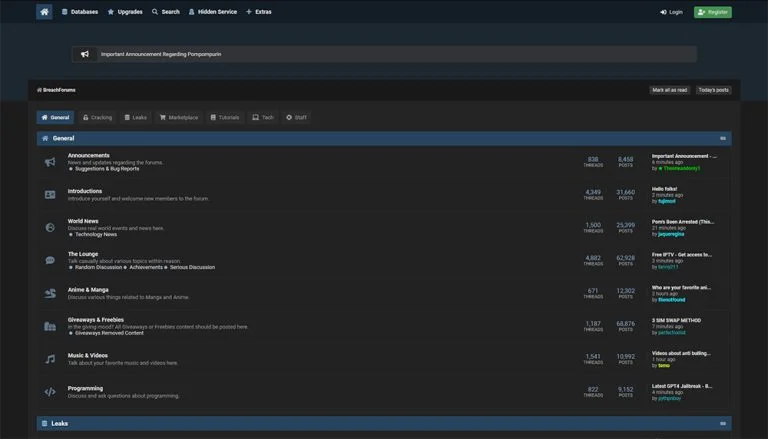The height and width of the screenshot is (439, 768).
Task: Open the Introductions forum
Action: (85, 191)
